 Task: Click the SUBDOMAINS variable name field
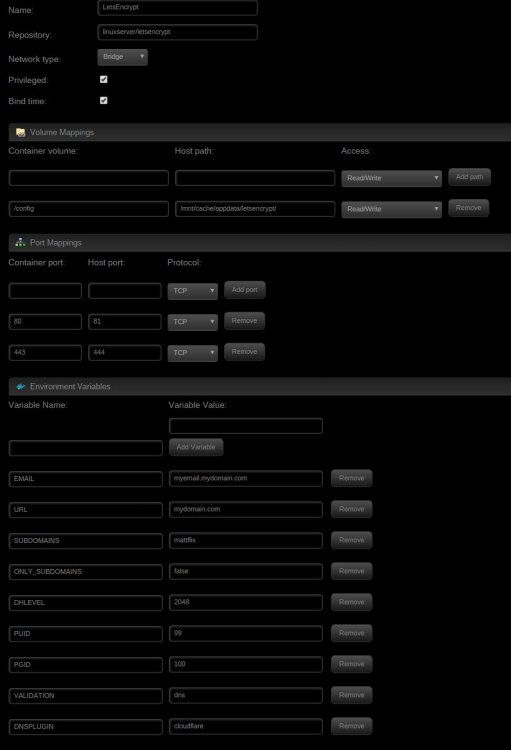click(86, 541)
